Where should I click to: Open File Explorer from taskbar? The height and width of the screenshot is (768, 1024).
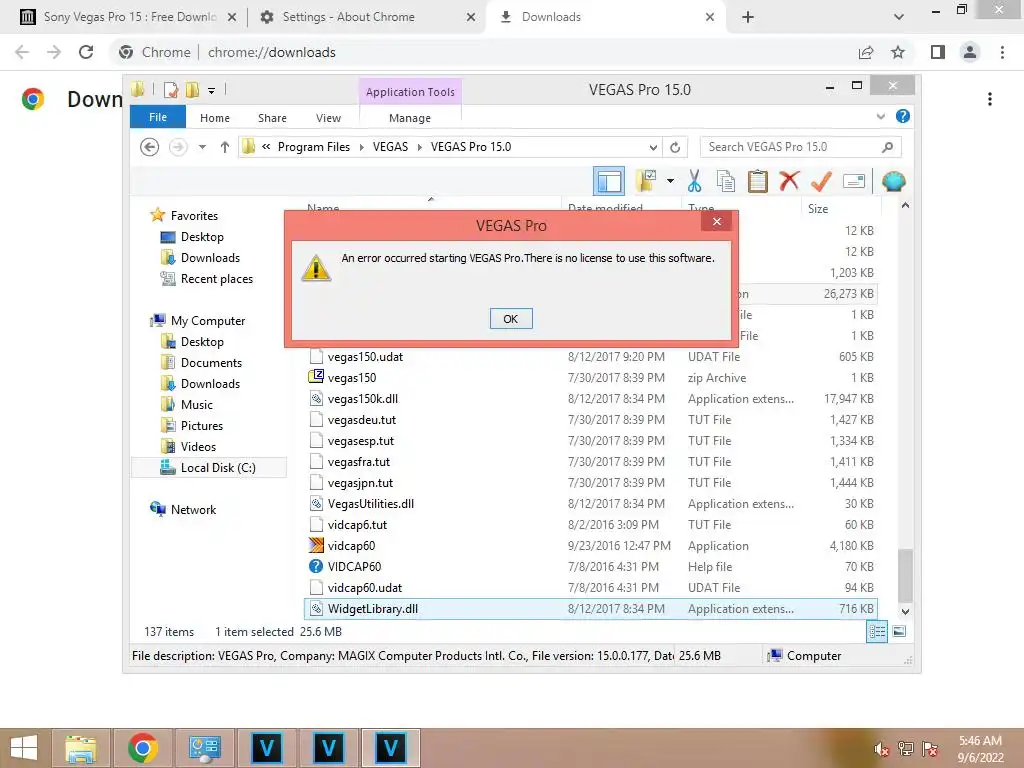(80, 748)
